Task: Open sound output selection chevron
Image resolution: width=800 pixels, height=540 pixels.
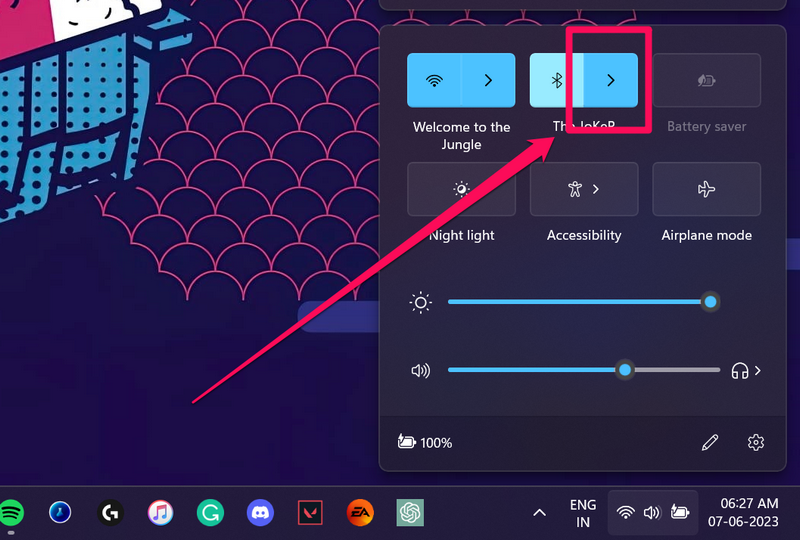Action: (758, 371)
